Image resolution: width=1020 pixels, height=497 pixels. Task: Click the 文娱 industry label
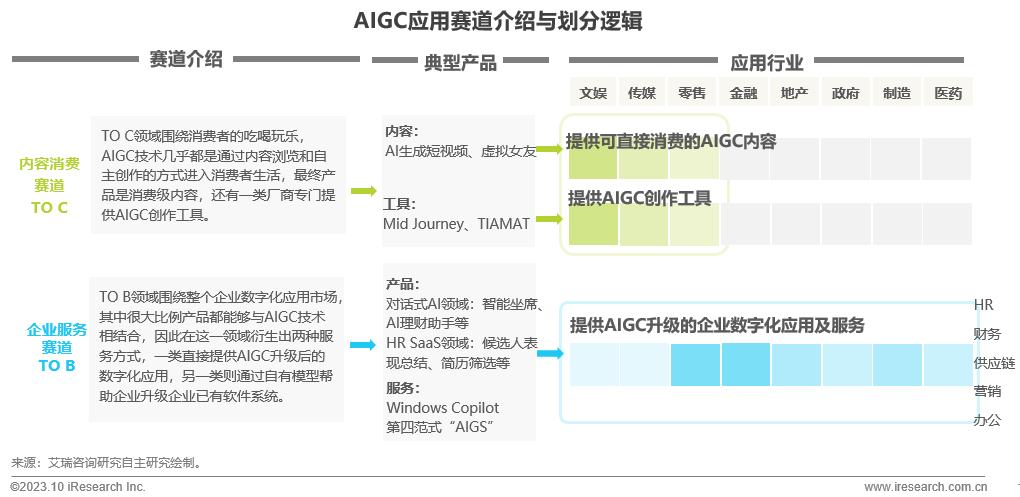[593, 93]
